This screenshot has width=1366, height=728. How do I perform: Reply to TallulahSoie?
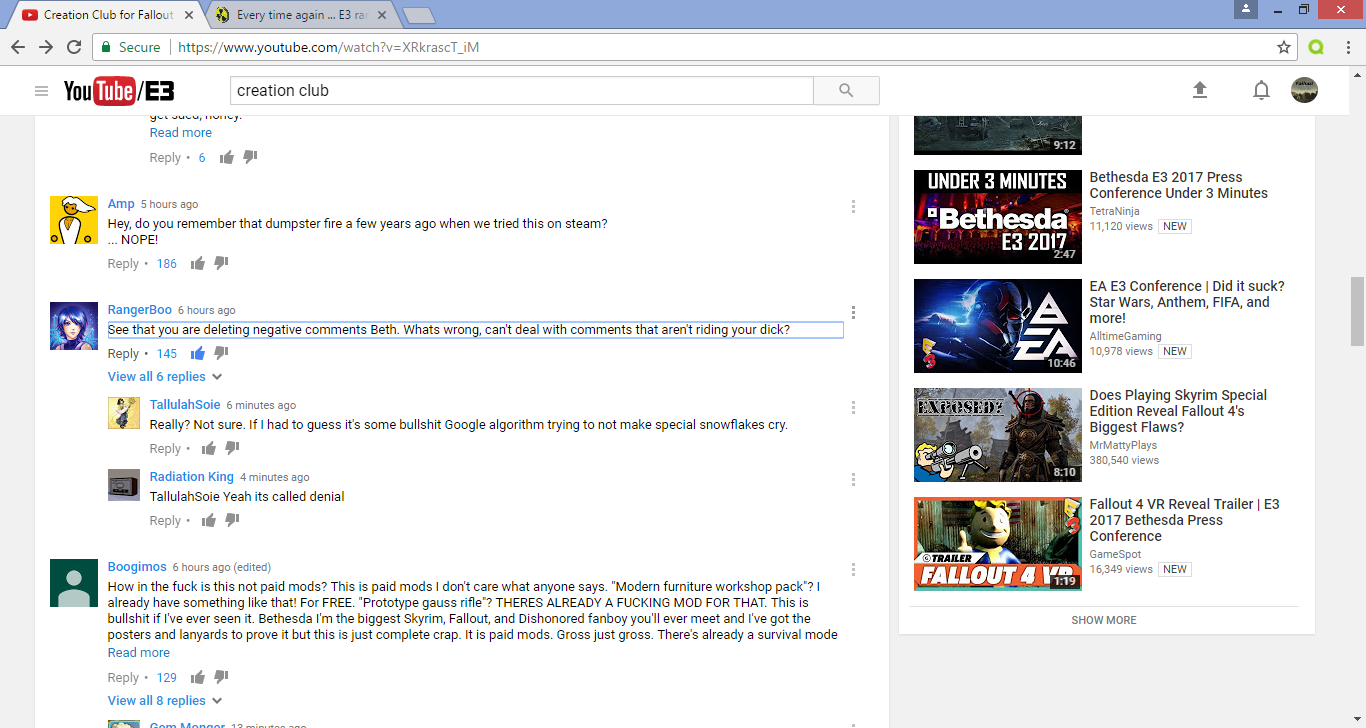tap(165, 449)
